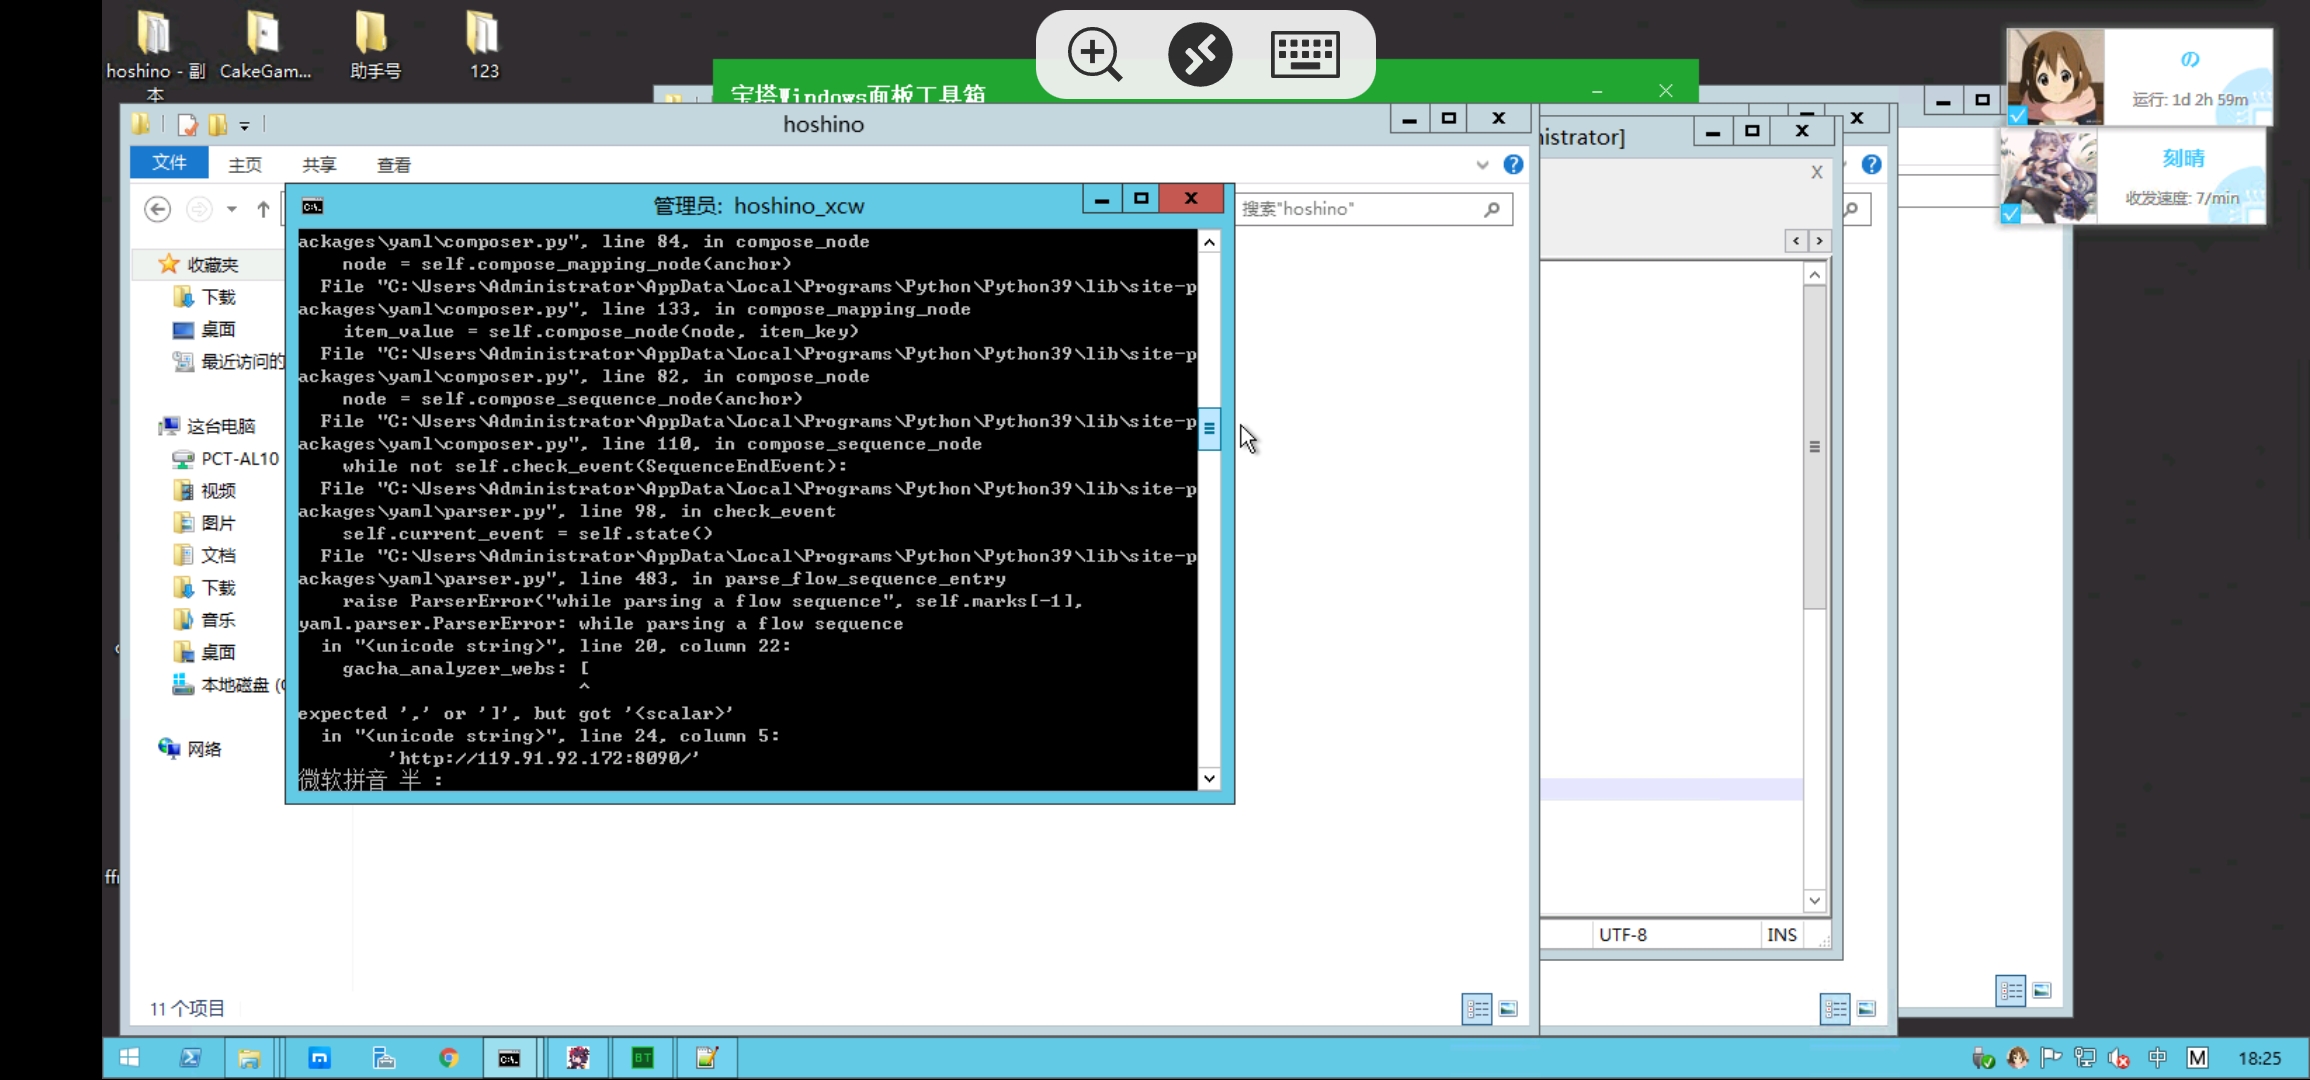Expand the recent locations dropdown next to the back button
The image size is (2310, 1080).
pos(231,210)
